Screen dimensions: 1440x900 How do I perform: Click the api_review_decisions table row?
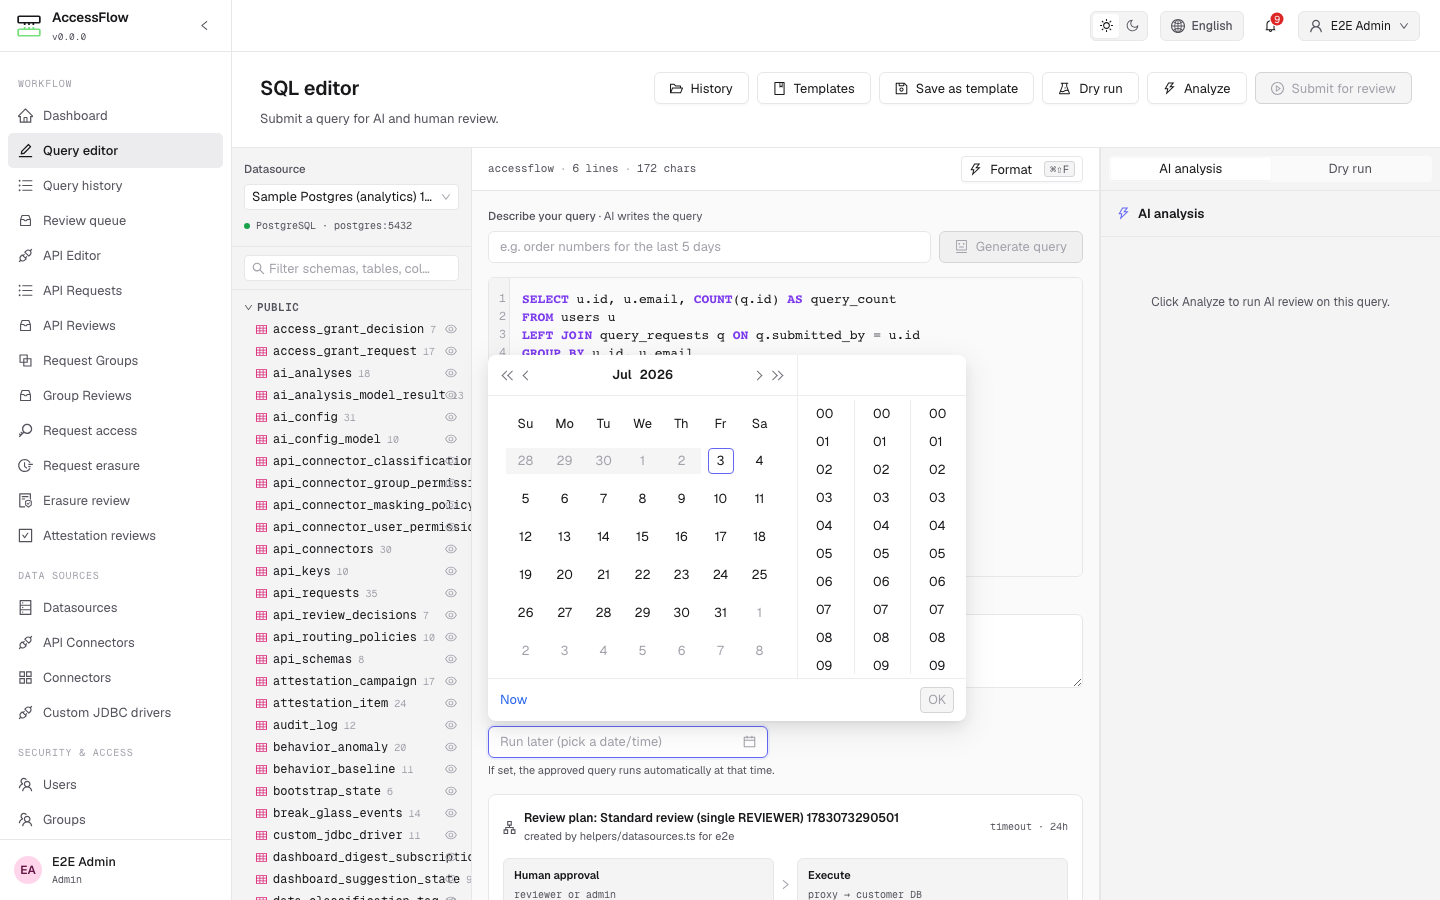[351, 615]
